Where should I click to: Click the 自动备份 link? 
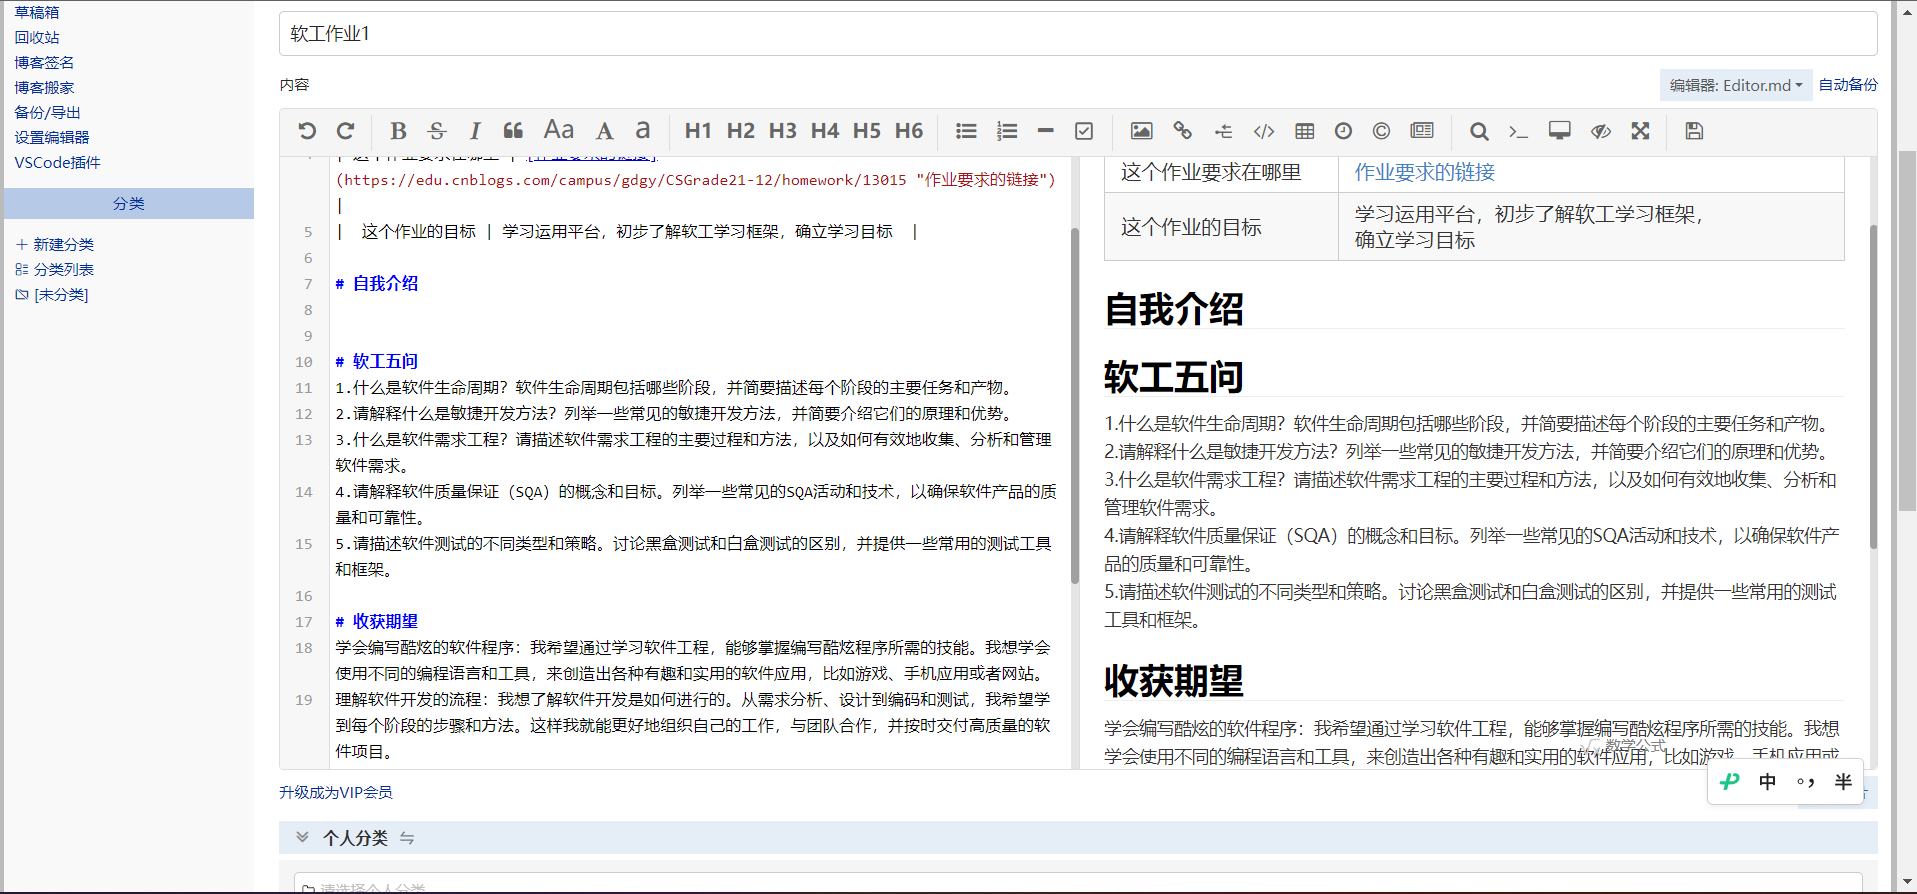pyautogui.click(x=1848, y=85)
